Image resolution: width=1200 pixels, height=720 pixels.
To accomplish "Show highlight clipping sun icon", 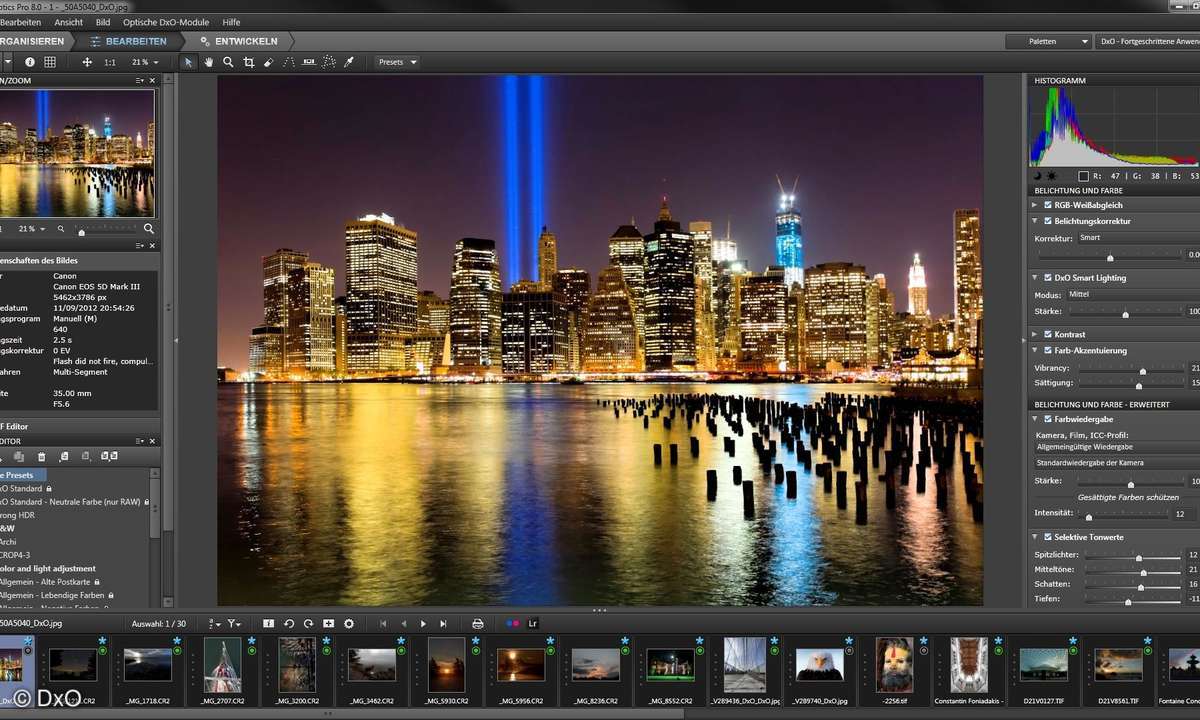I will [1050, 176].
